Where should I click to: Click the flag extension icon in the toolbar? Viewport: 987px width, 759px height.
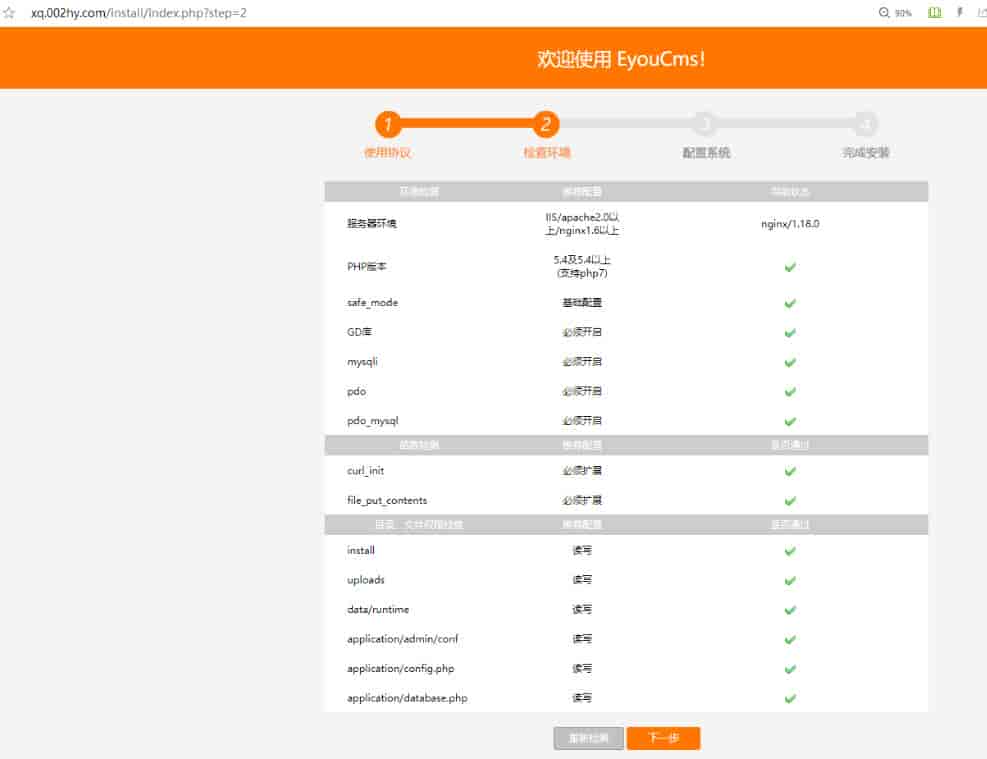[x=959, y=13]
